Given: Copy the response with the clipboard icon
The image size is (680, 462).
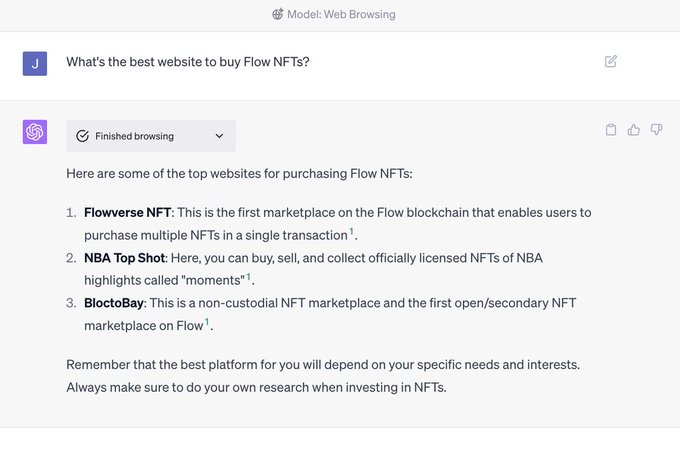Looking at the screenshot, I should [x=611, y=130].
